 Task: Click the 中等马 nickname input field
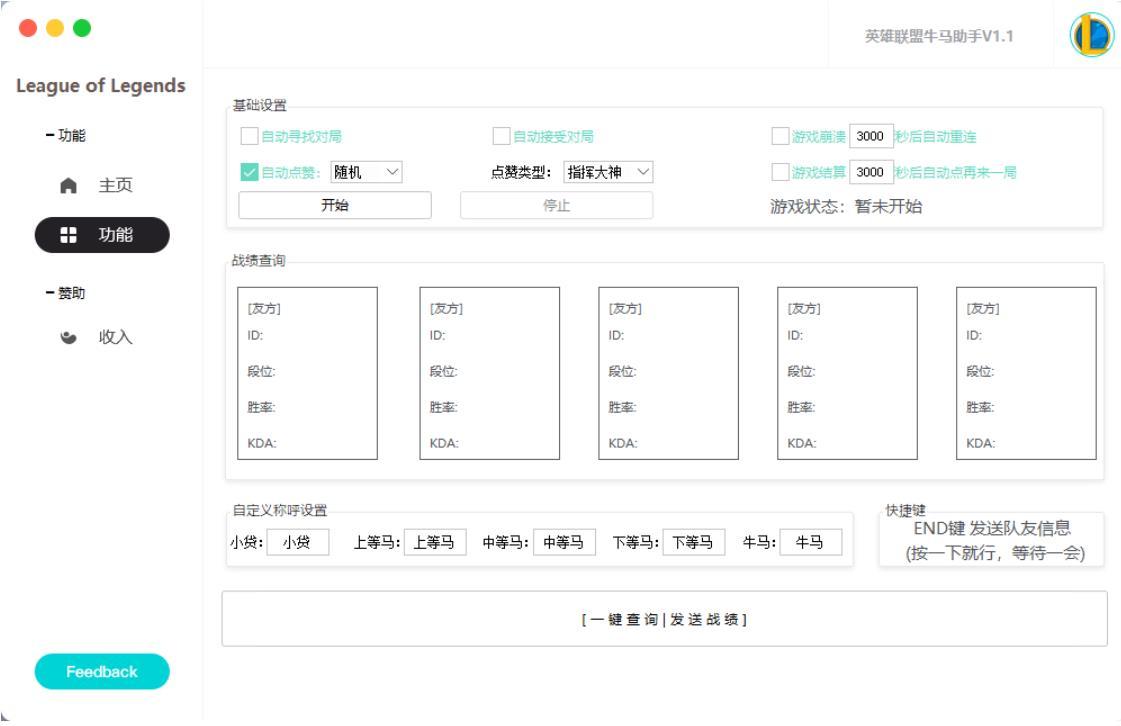pos(564,542)
